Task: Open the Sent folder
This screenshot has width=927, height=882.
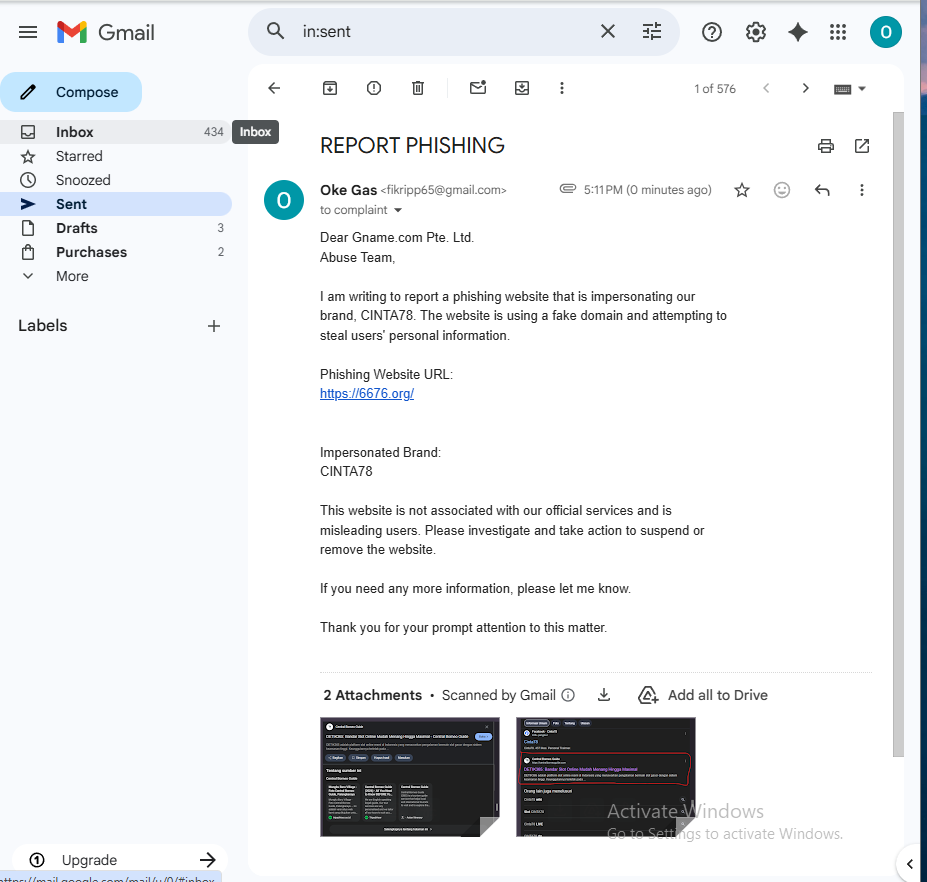Action: (115, 204)
